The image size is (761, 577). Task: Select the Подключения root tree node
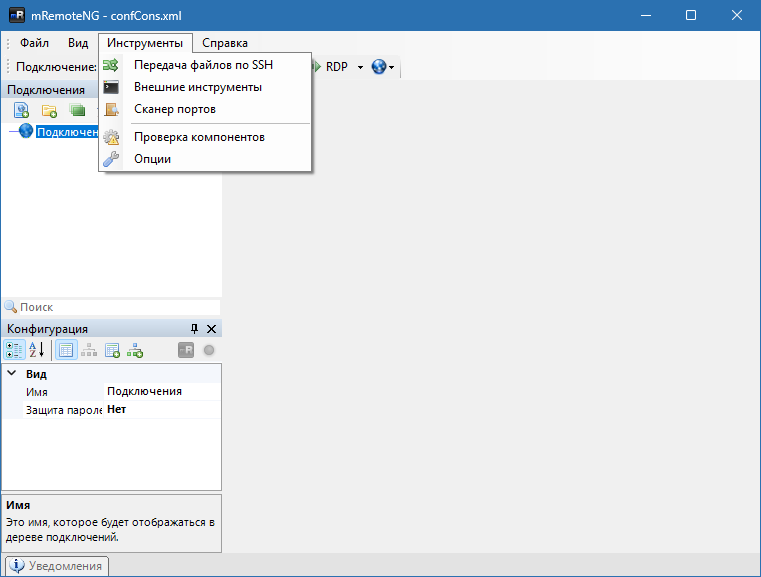(67, 132)
